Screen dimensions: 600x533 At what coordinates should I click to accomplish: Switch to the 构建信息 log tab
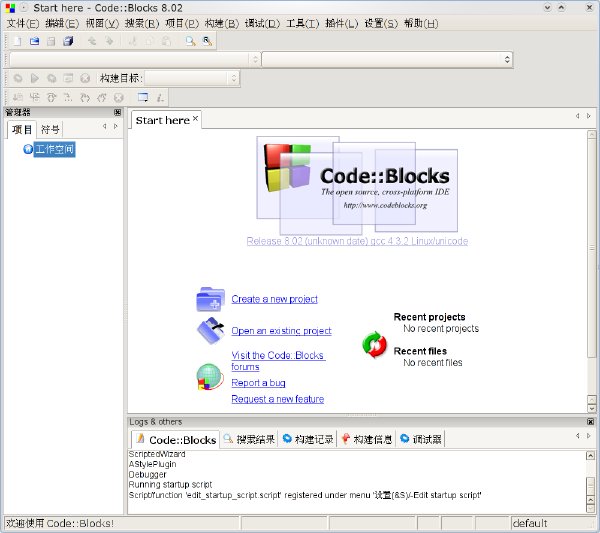pos(366,439)
